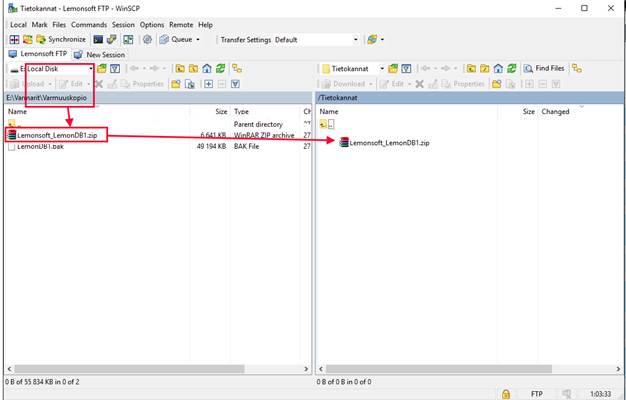The width and height of the screenshot is (626, 400).
Task: Click the local select-filter icon after minus
Action: [235, 84]
